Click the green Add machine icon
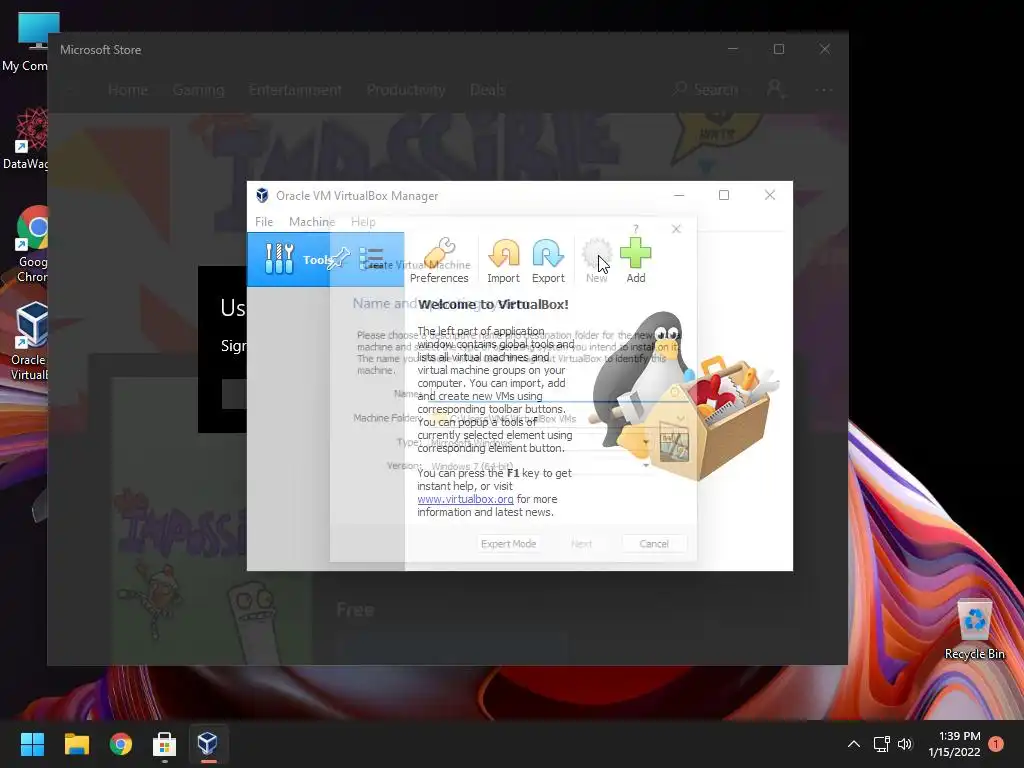 point(635,260)
